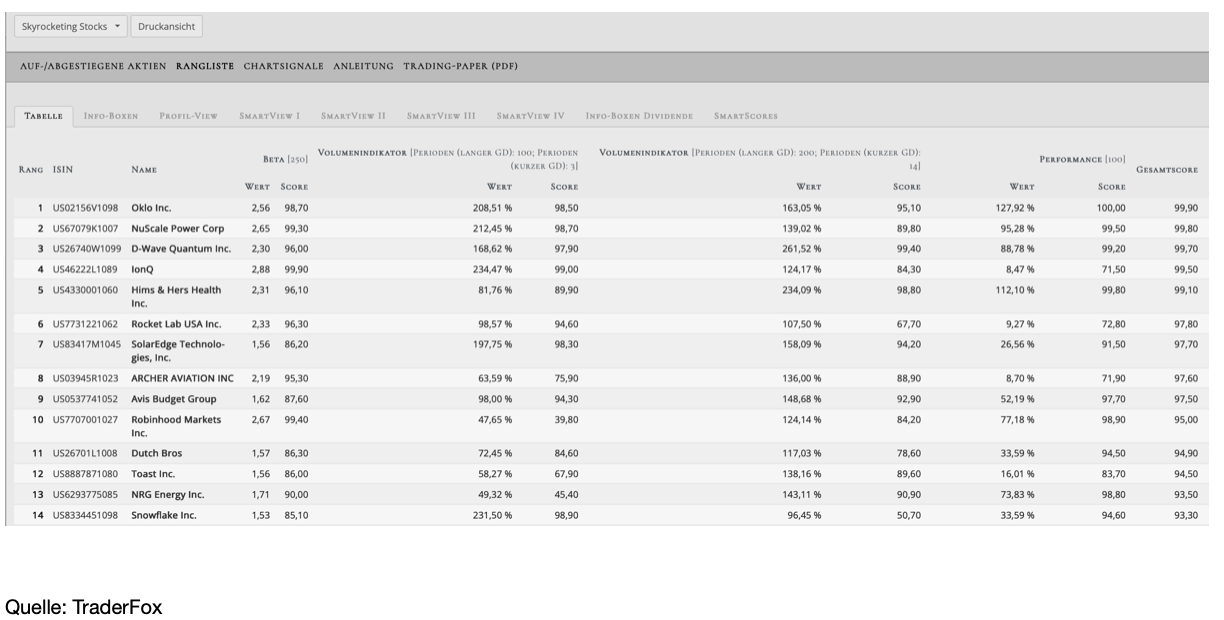Open Chartsignale menu item
This screenshot has width=1224, height=620.
click(284, 66)
